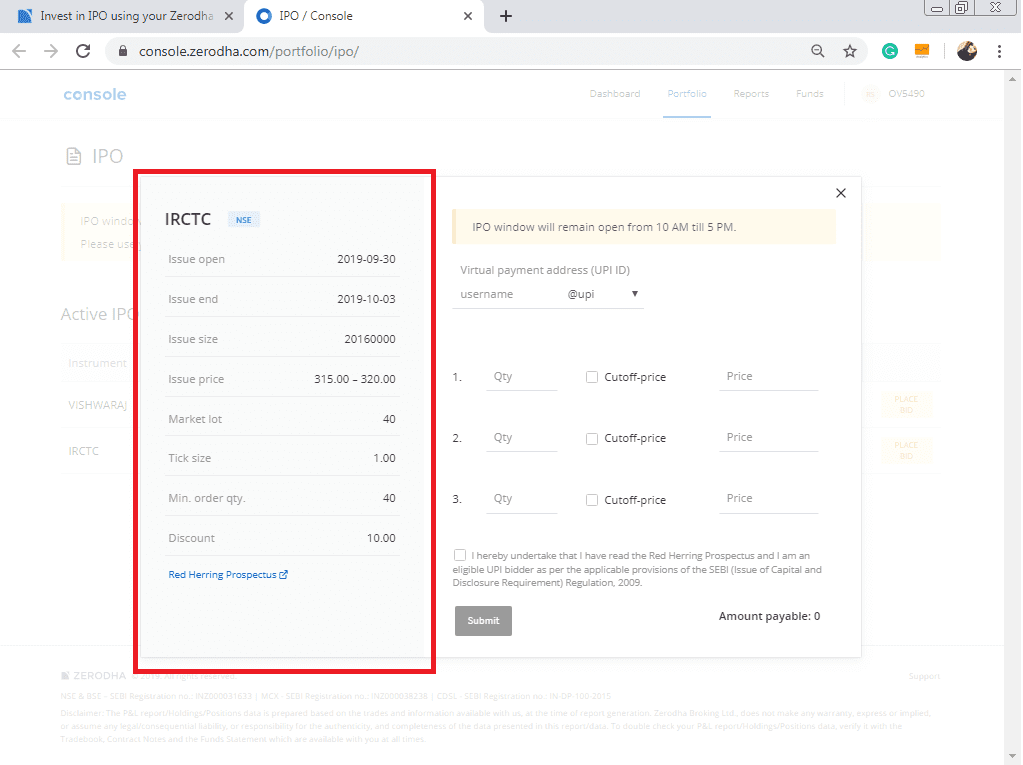Click the UPI username field
The image size is (1023, 765).
click(x=507, y=294)
